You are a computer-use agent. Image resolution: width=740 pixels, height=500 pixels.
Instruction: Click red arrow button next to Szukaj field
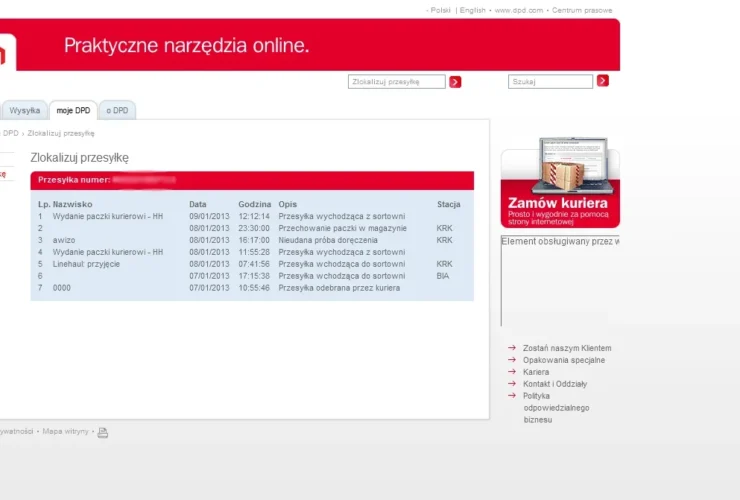[x=603, y=81]
